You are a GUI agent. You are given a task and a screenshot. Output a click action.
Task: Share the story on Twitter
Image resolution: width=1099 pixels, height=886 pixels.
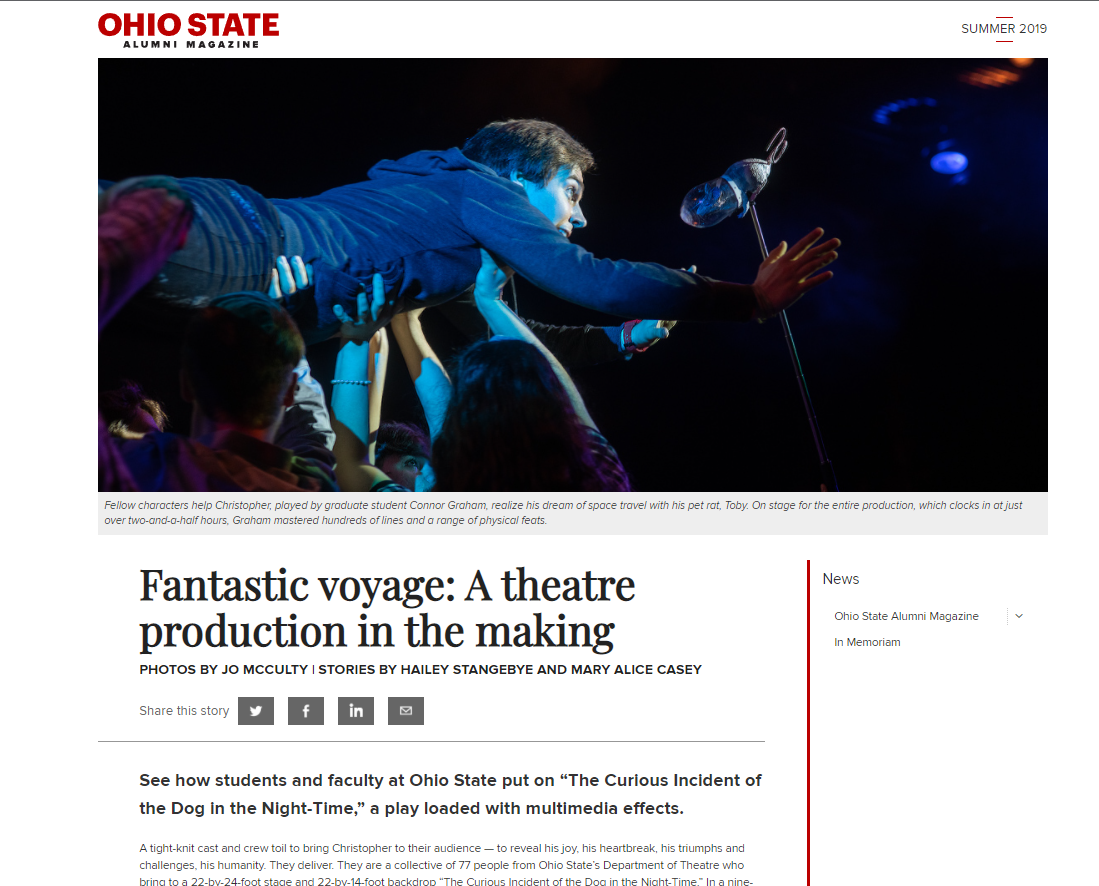tap(256, 711)
